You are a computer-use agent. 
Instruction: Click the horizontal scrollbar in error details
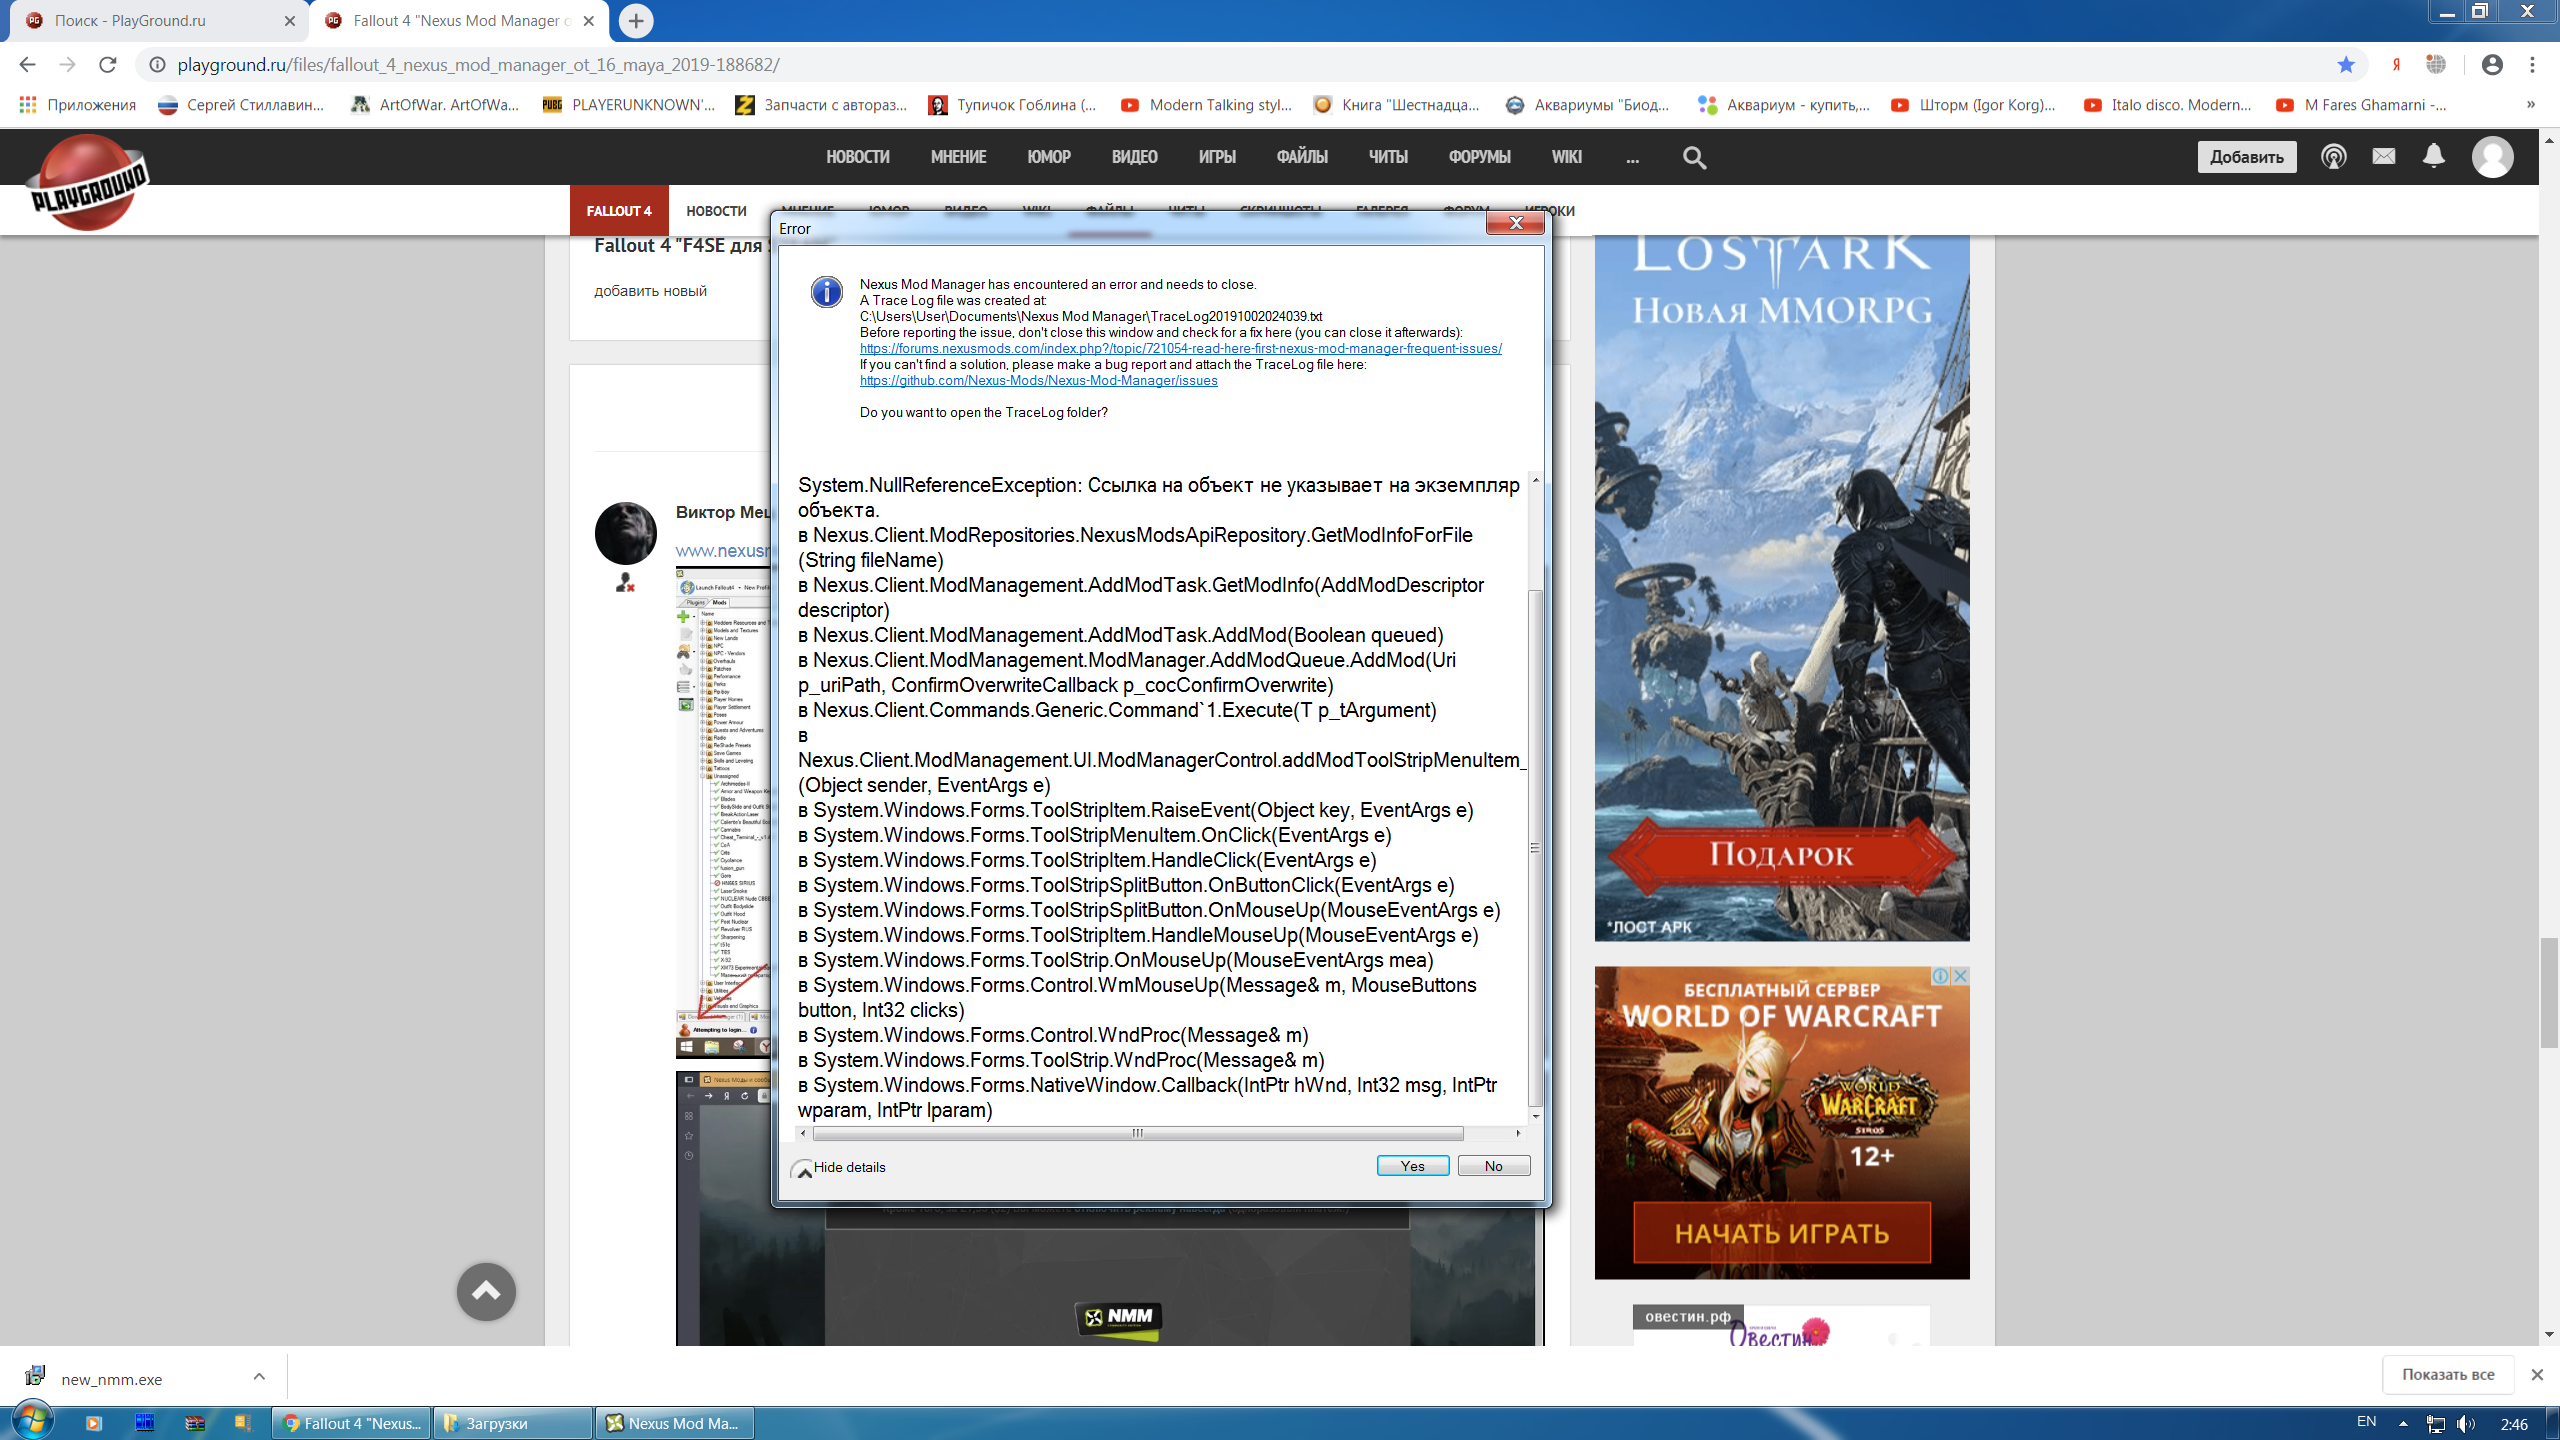click(x=1137, y=1133)
